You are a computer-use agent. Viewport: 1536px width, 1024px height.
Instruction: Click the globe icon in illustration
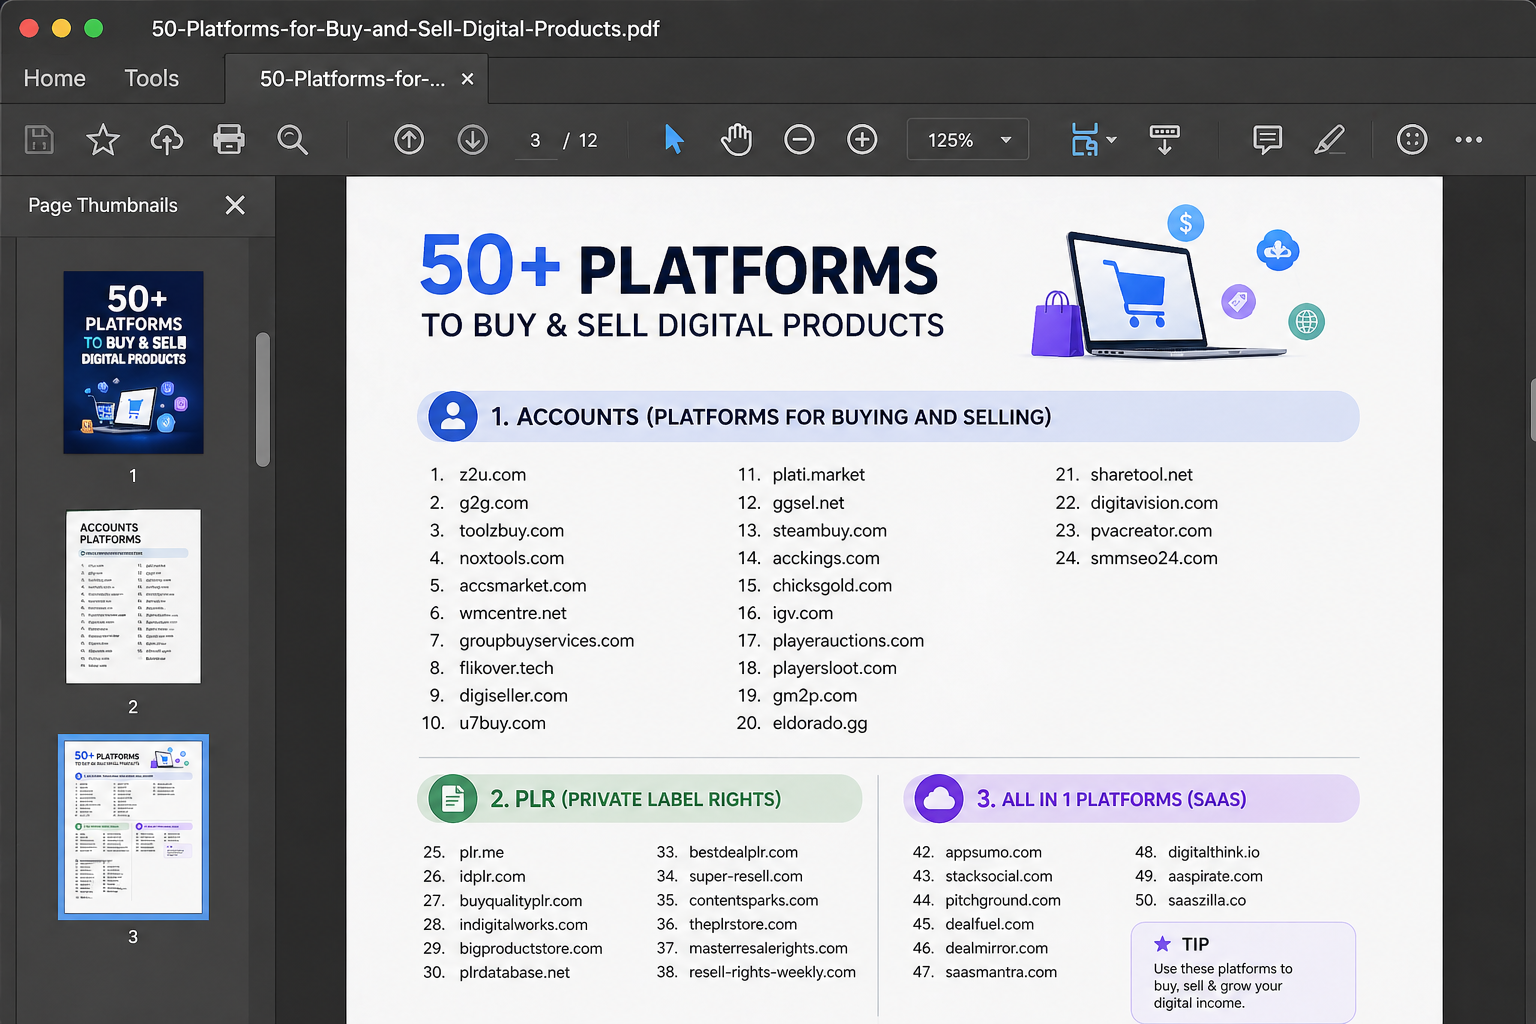(x=1306, y=322)
